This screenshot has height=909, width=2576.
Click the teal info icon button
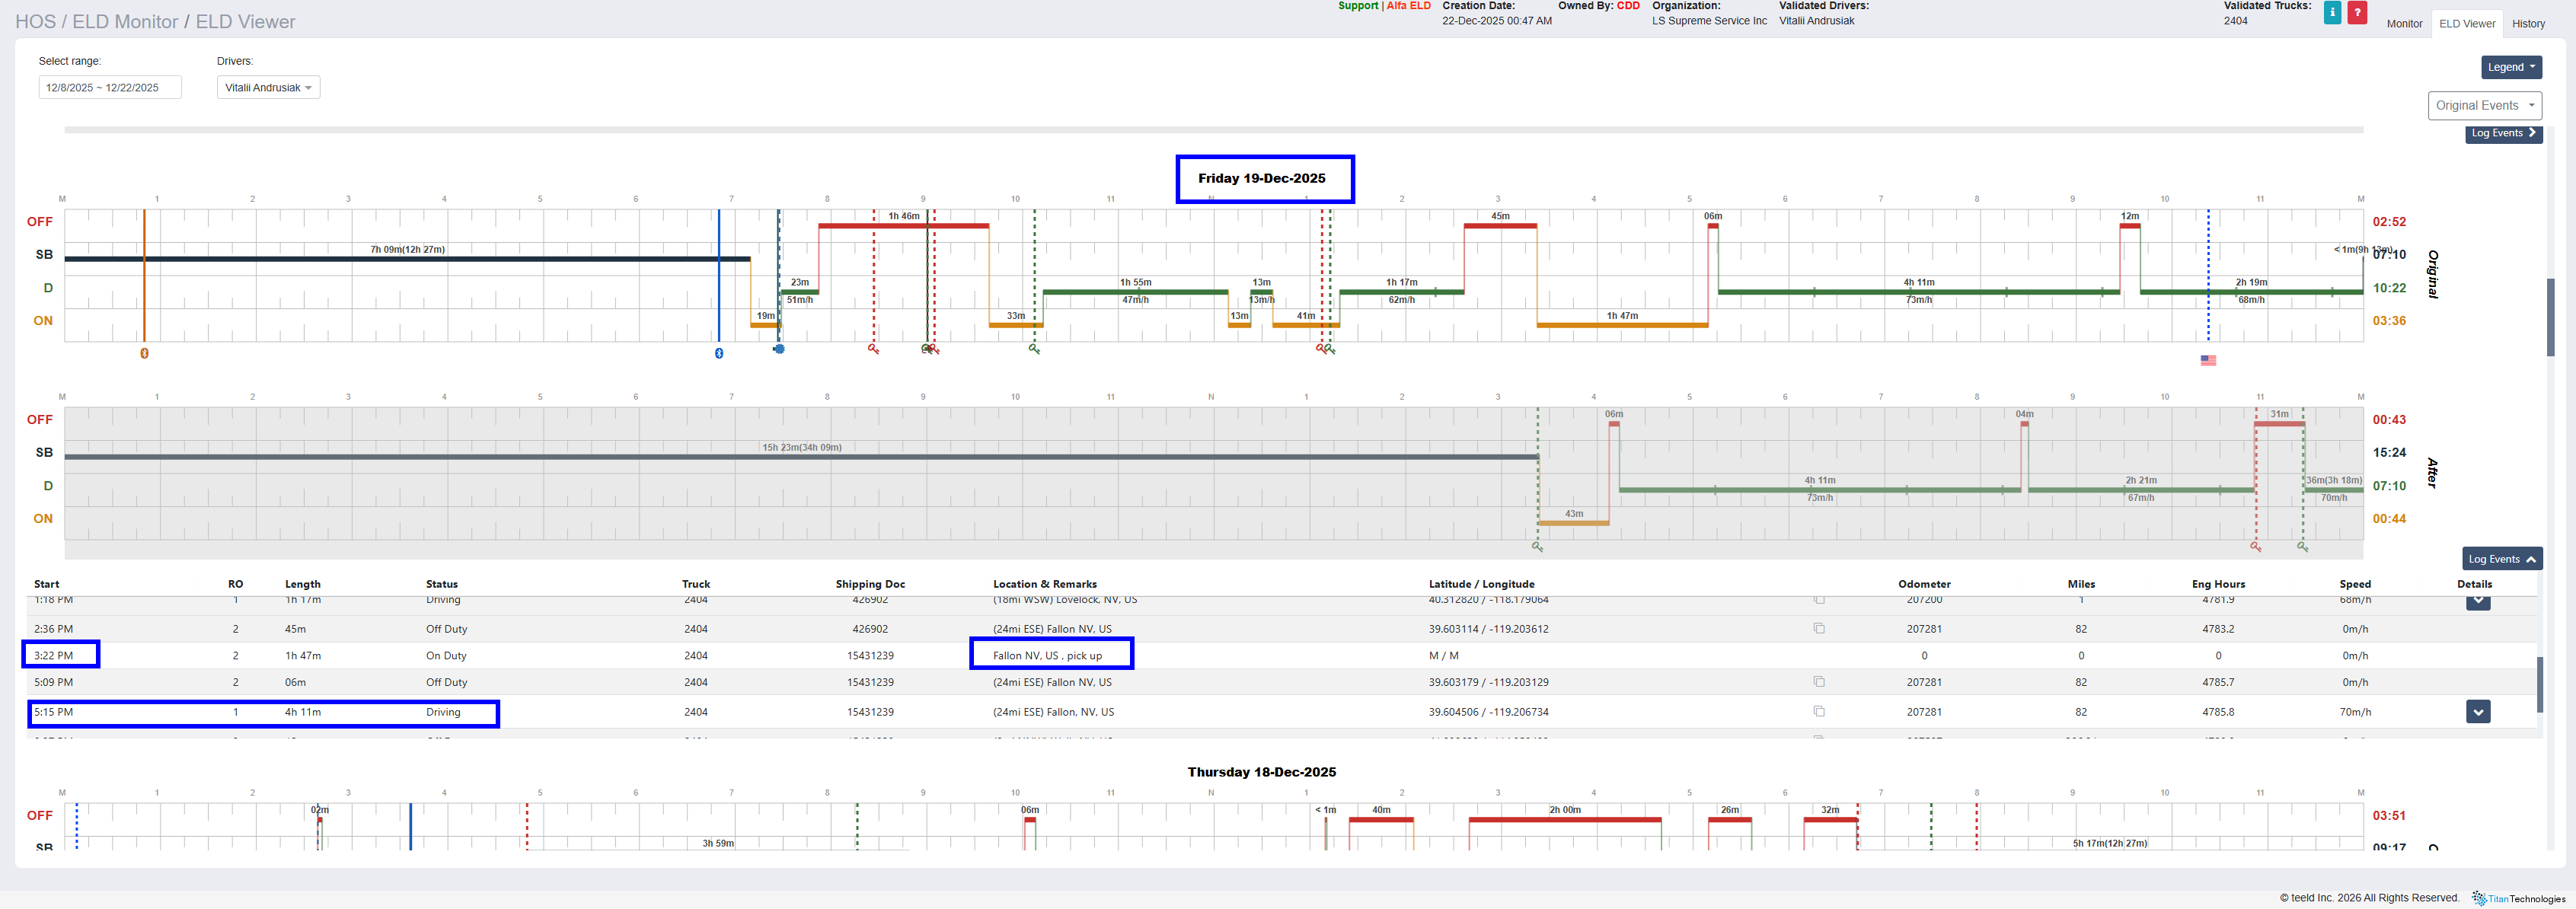pyautogui.click(x=2332, y=13)
